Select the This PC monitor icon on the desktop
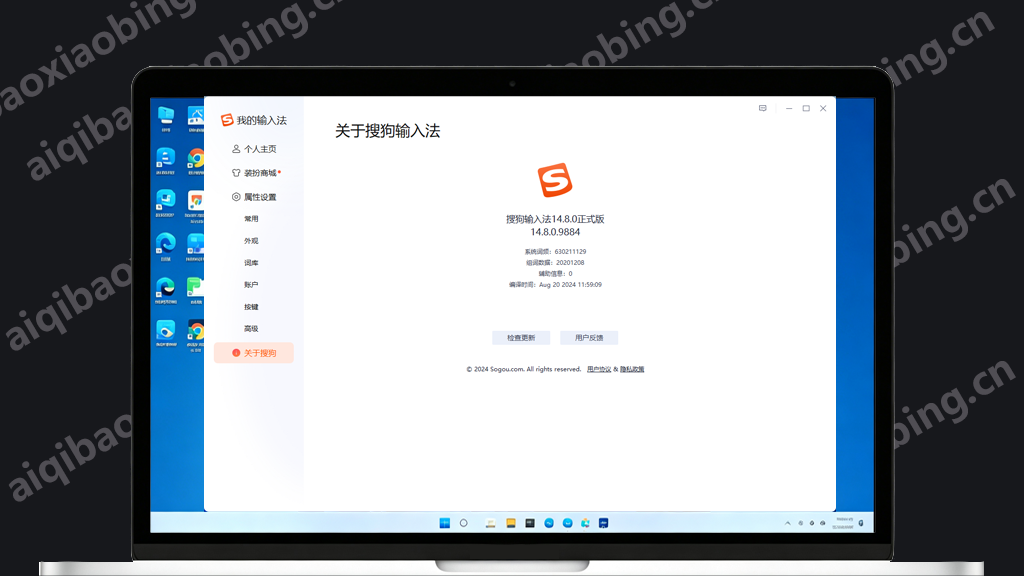Viewport: 1024px width, 576px height. pyautogui.click(x=166, y=118)
